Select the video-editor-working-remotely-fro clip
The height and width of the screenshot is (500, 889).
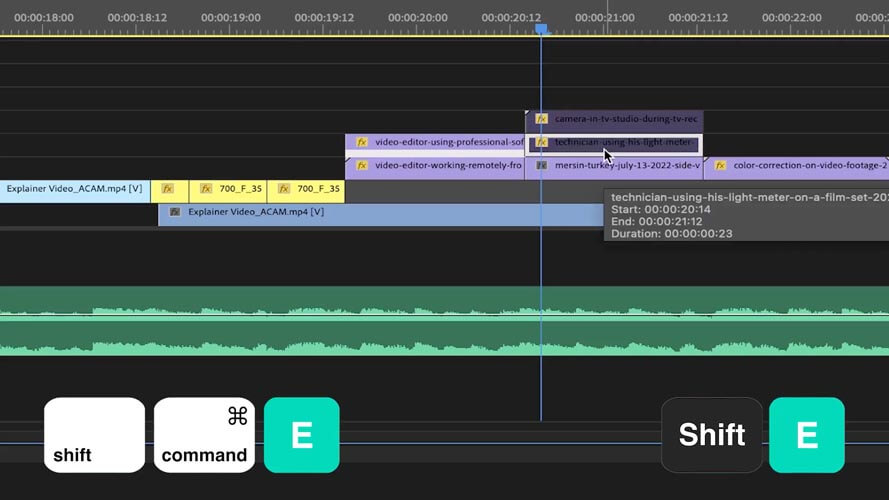point(435,168)
